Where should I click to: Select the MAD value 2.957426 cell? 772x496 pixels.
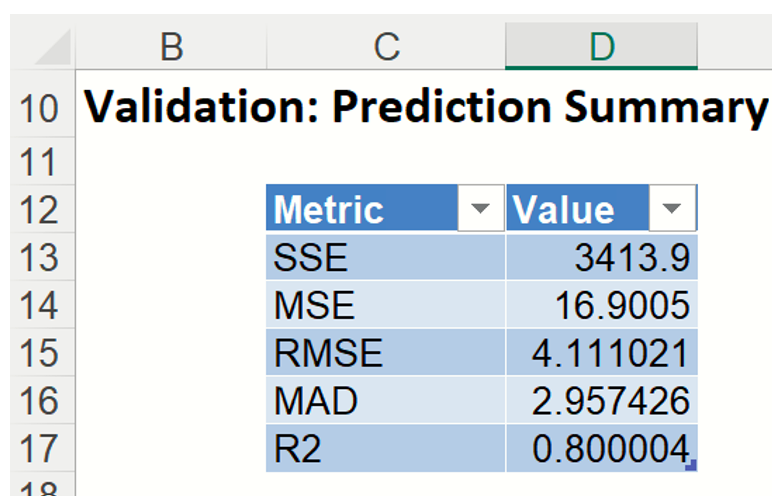pyautogui.click(x=601, y=402)
